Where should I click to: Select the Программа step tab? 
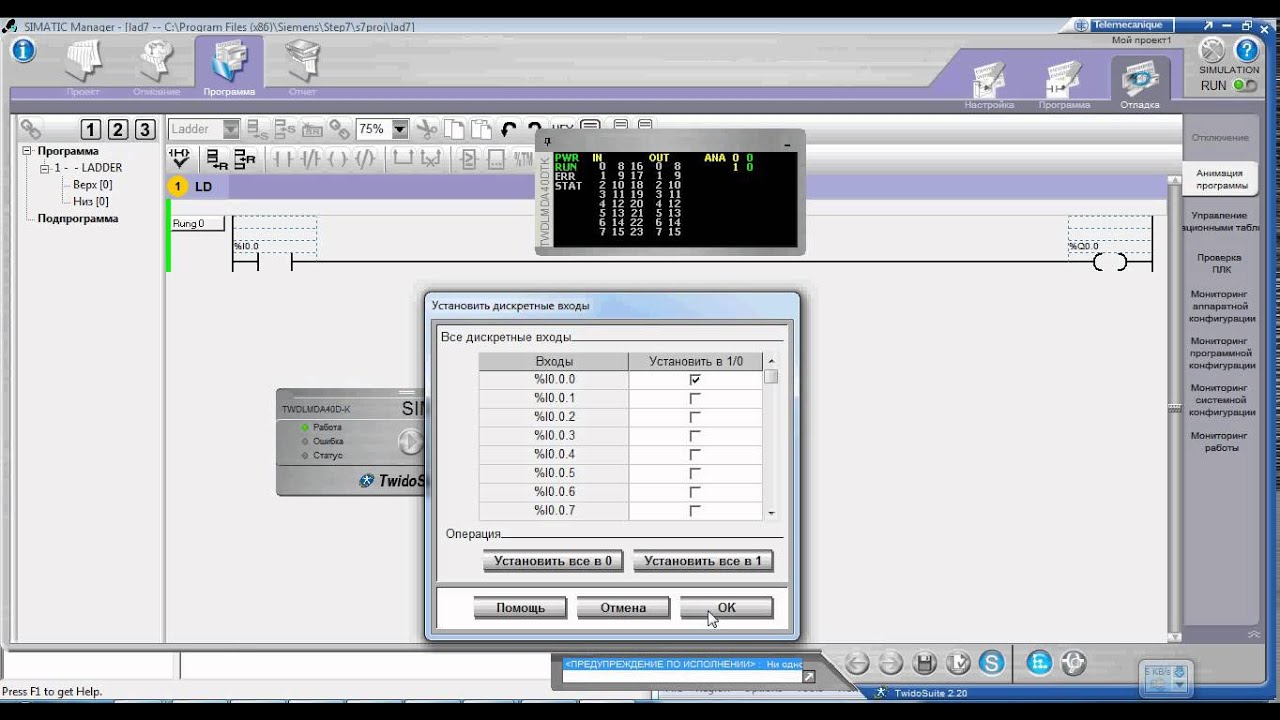(x=230, y=67)
